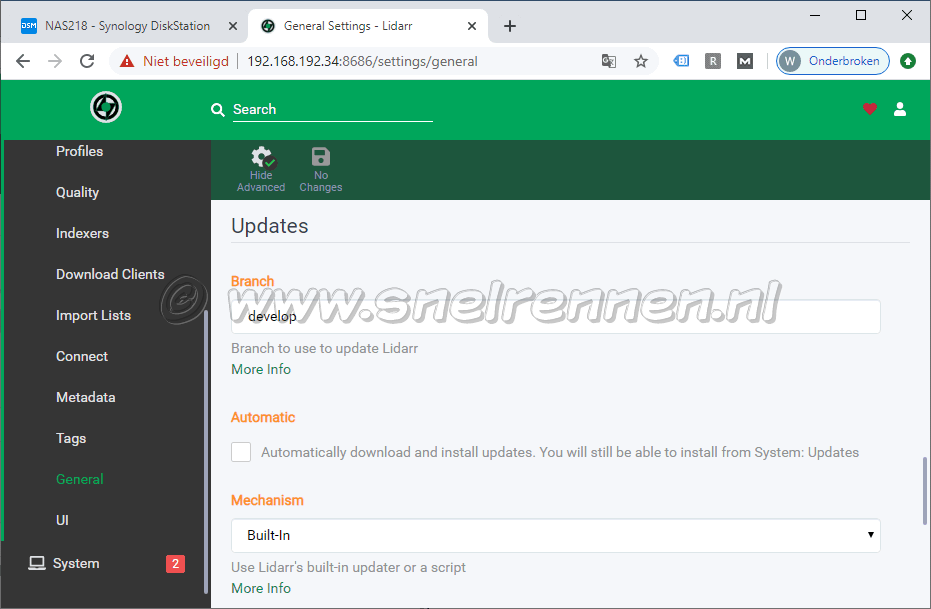Click "Use Lidarr's built-in updater" text
This screenshot has height=609, width=931.
point(348,567)
